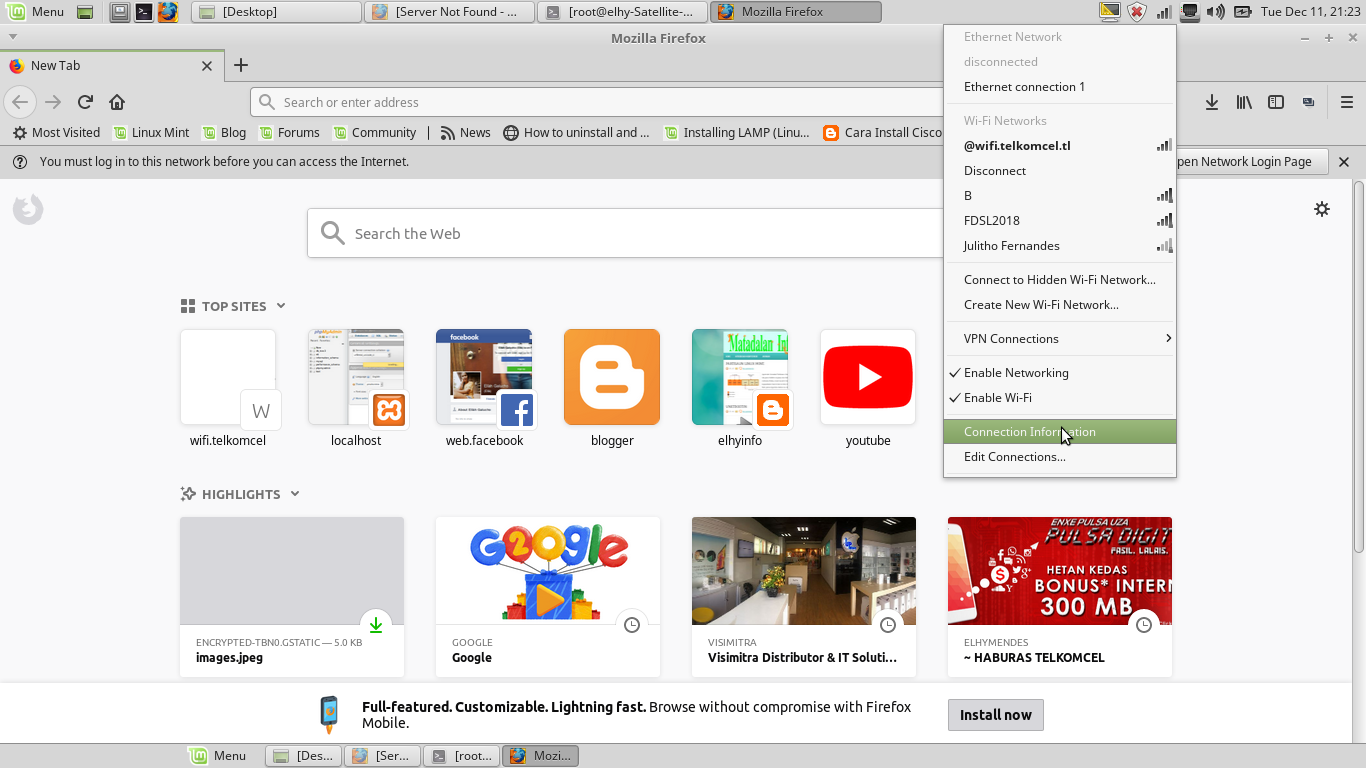Connect to Wi-Fi network B
Screen dimensions: 1366x768
click(x=1060, y=195)
